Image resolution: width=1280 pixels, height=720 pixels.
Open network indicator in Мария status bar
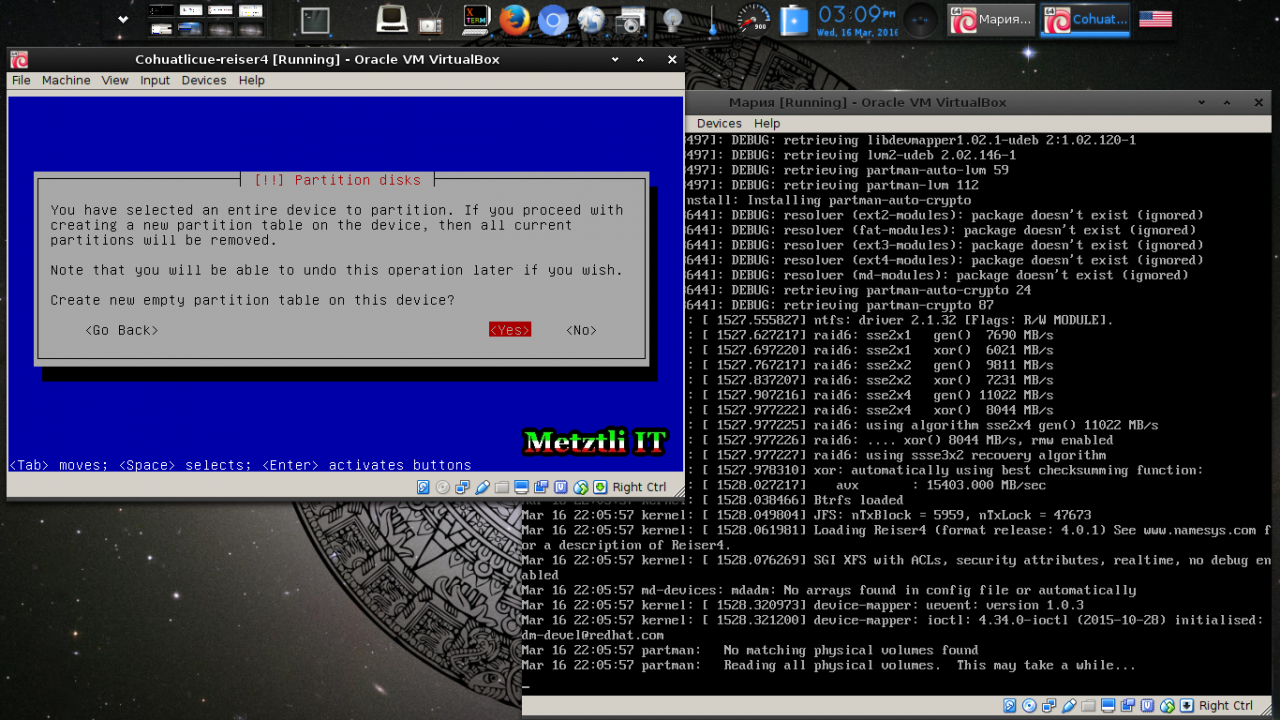[x=1049, y=706]
